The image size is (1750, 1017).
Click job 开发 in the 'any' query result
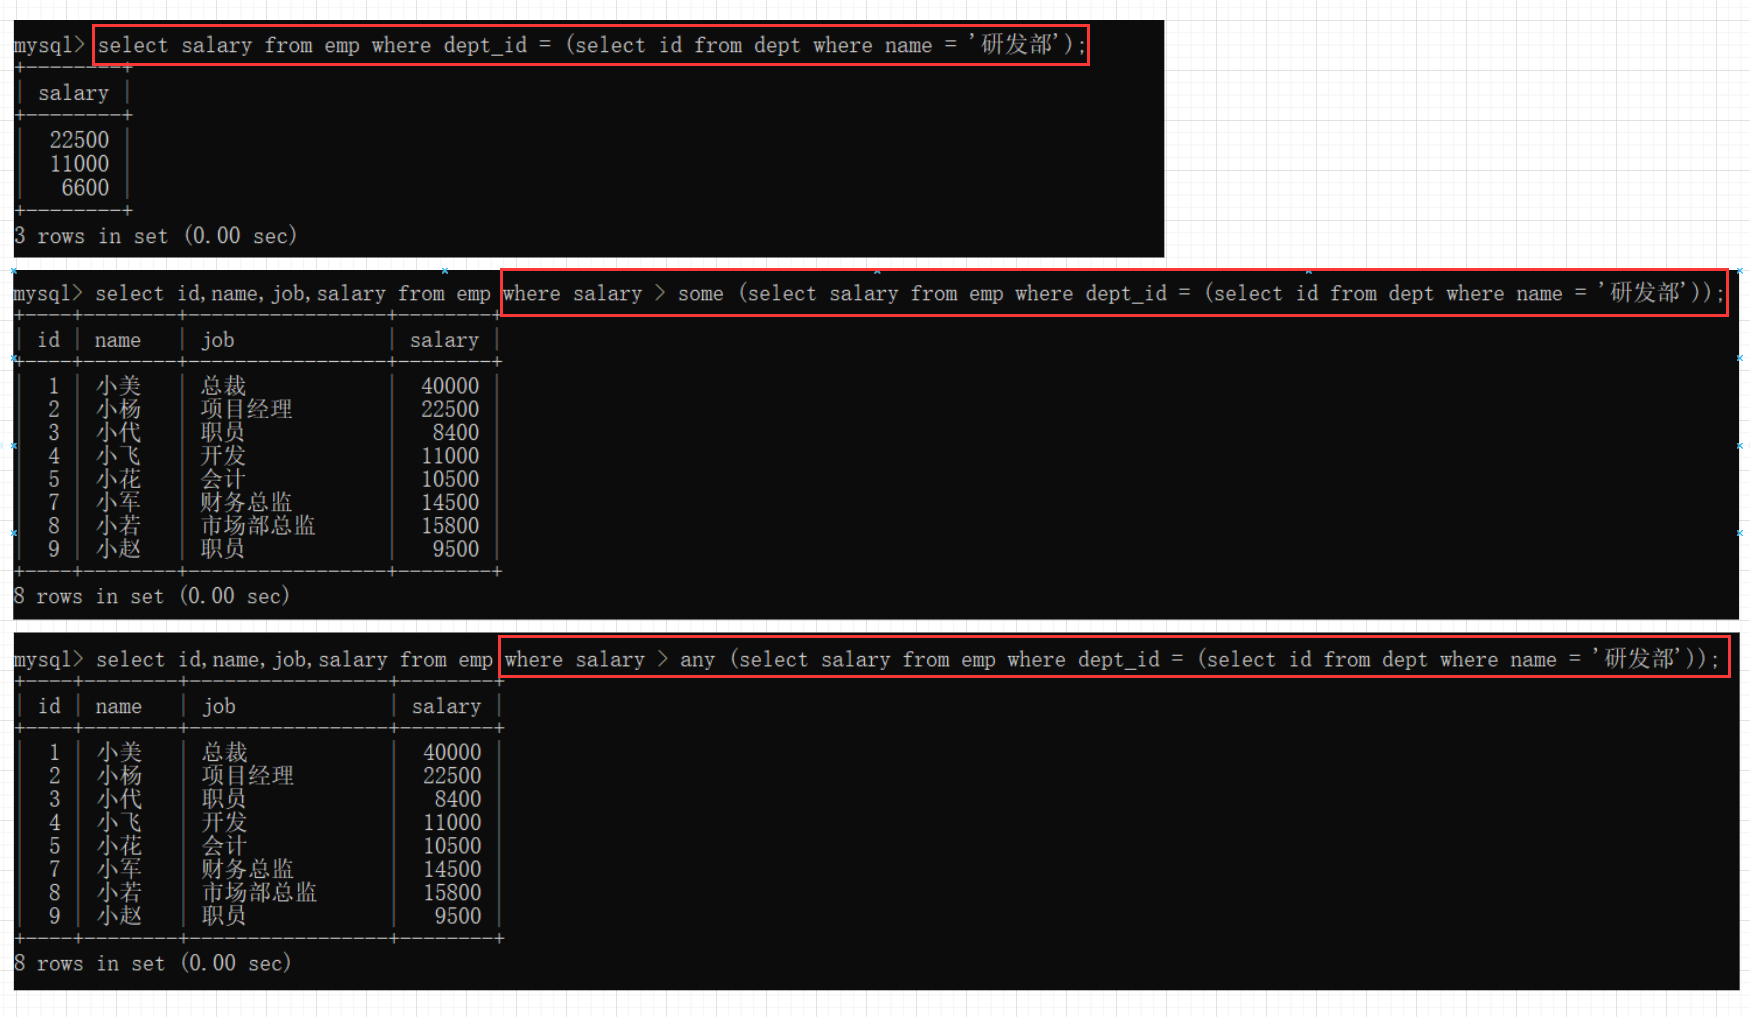[x=225, y=822]
